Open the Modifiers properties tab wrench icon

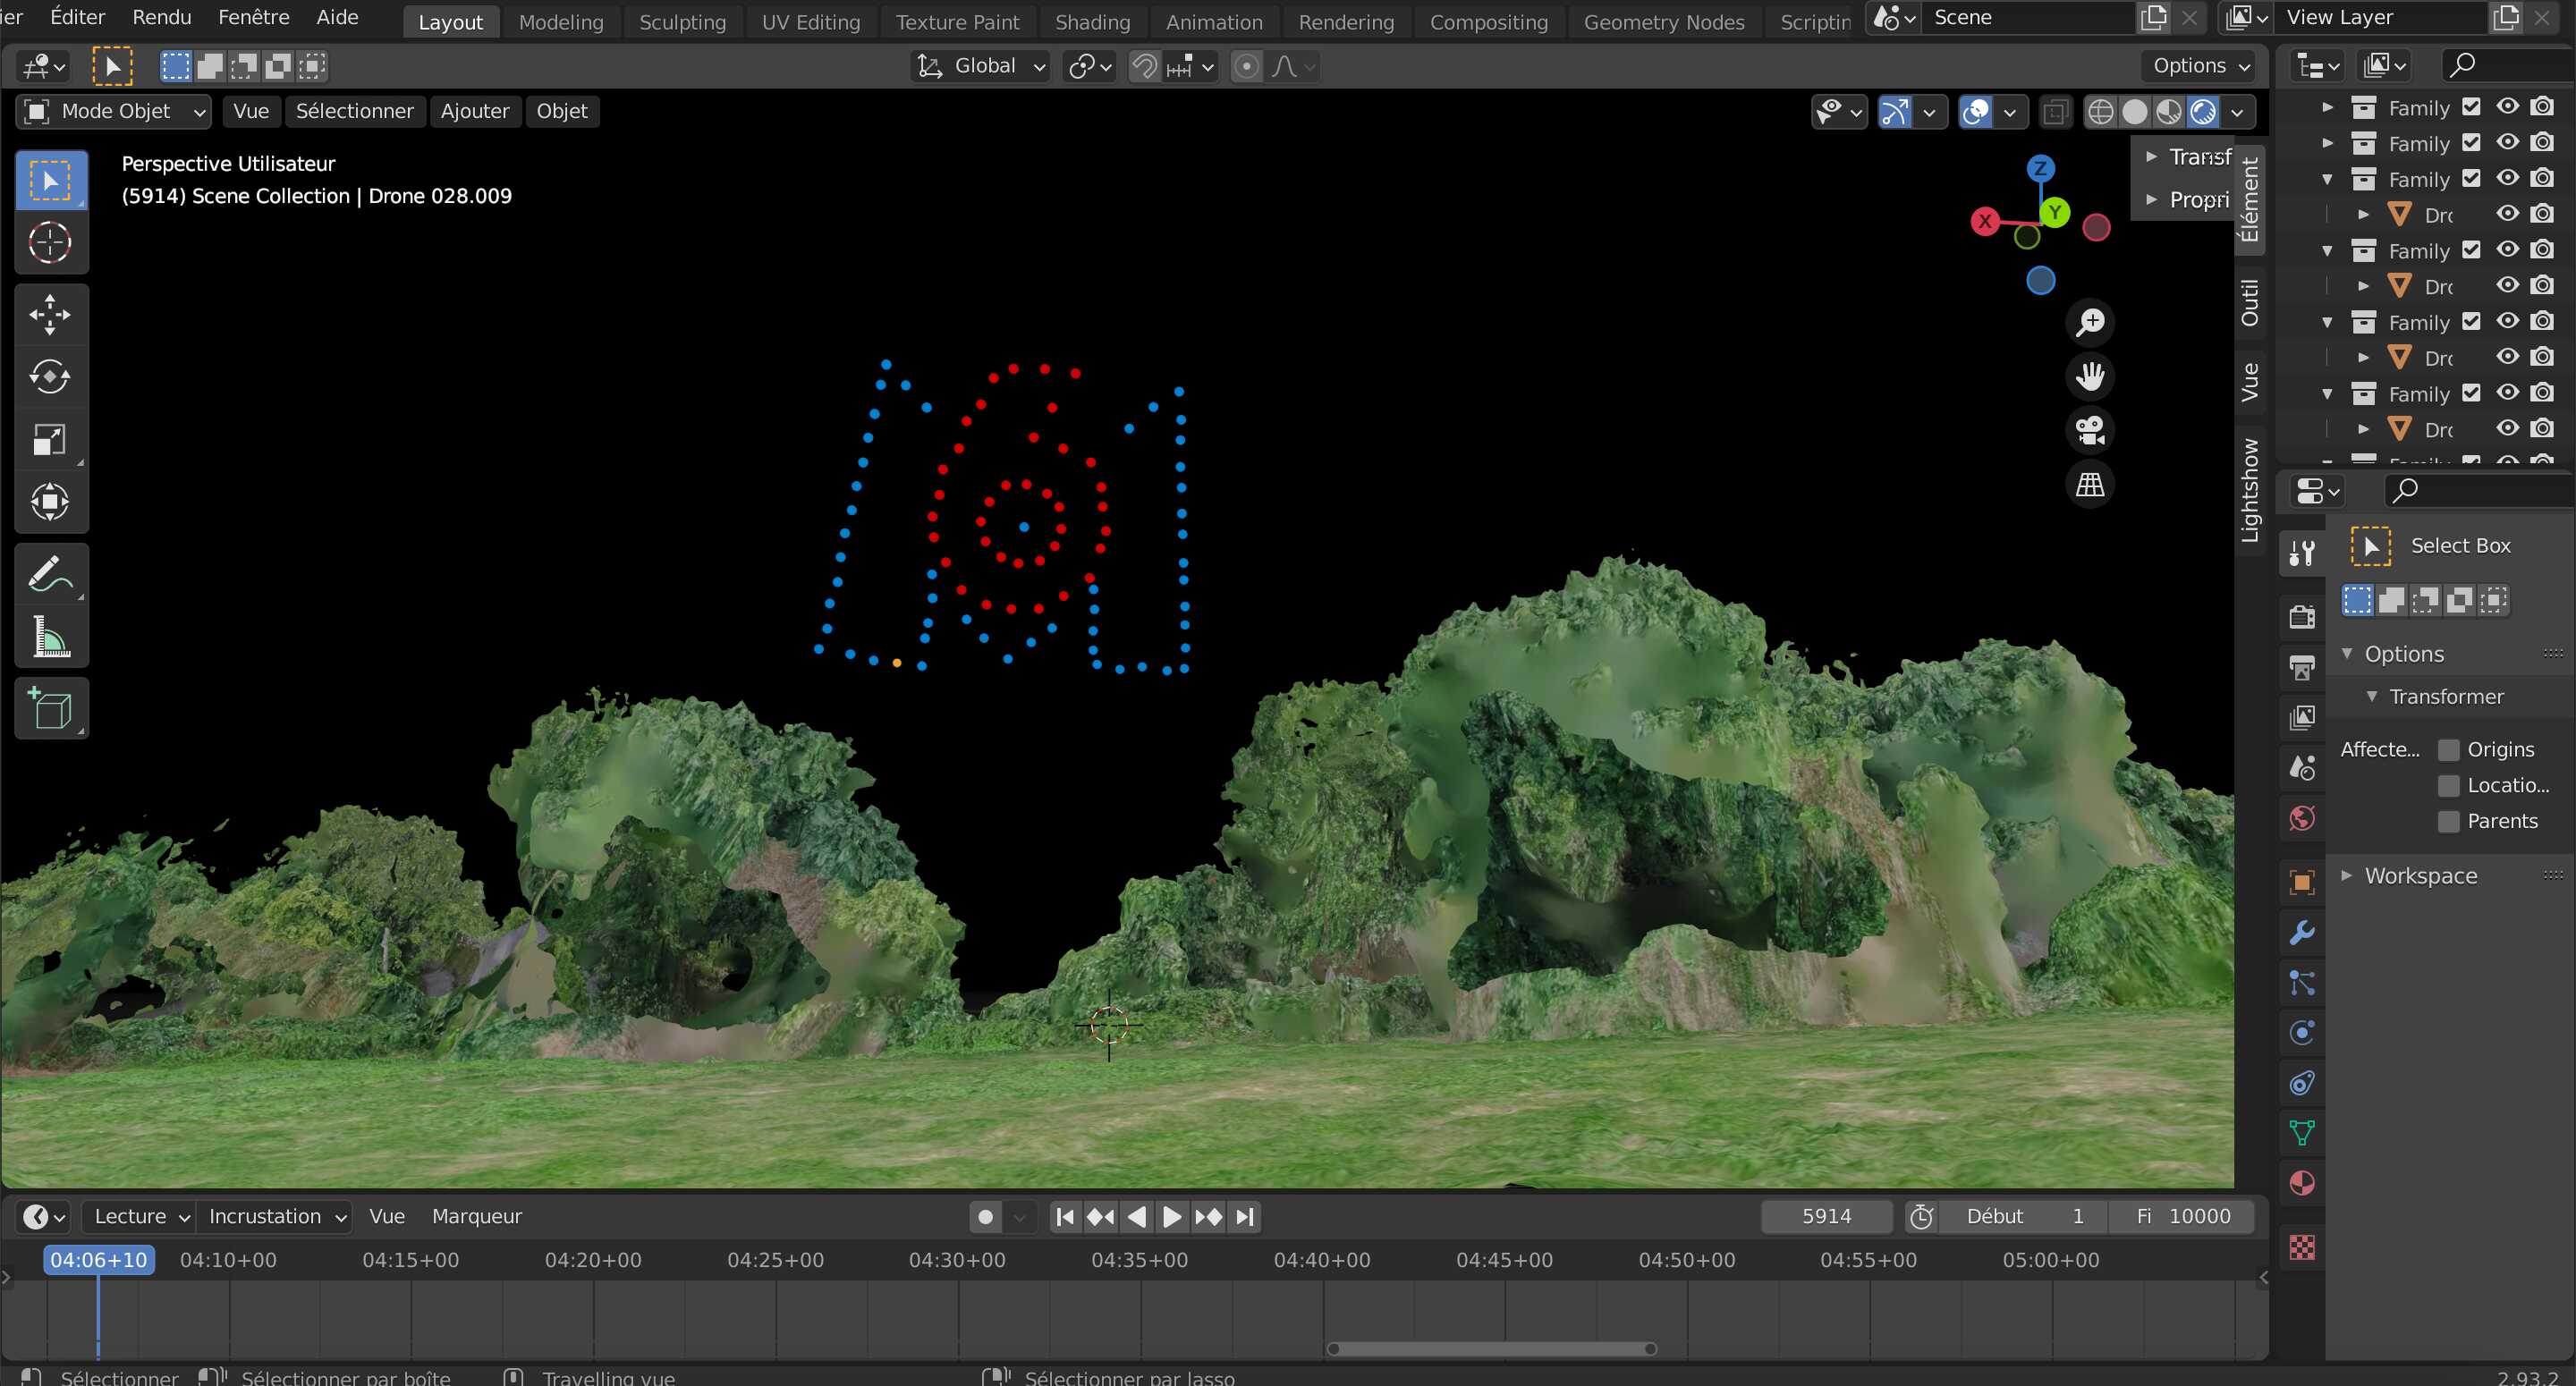point(2302,933)
